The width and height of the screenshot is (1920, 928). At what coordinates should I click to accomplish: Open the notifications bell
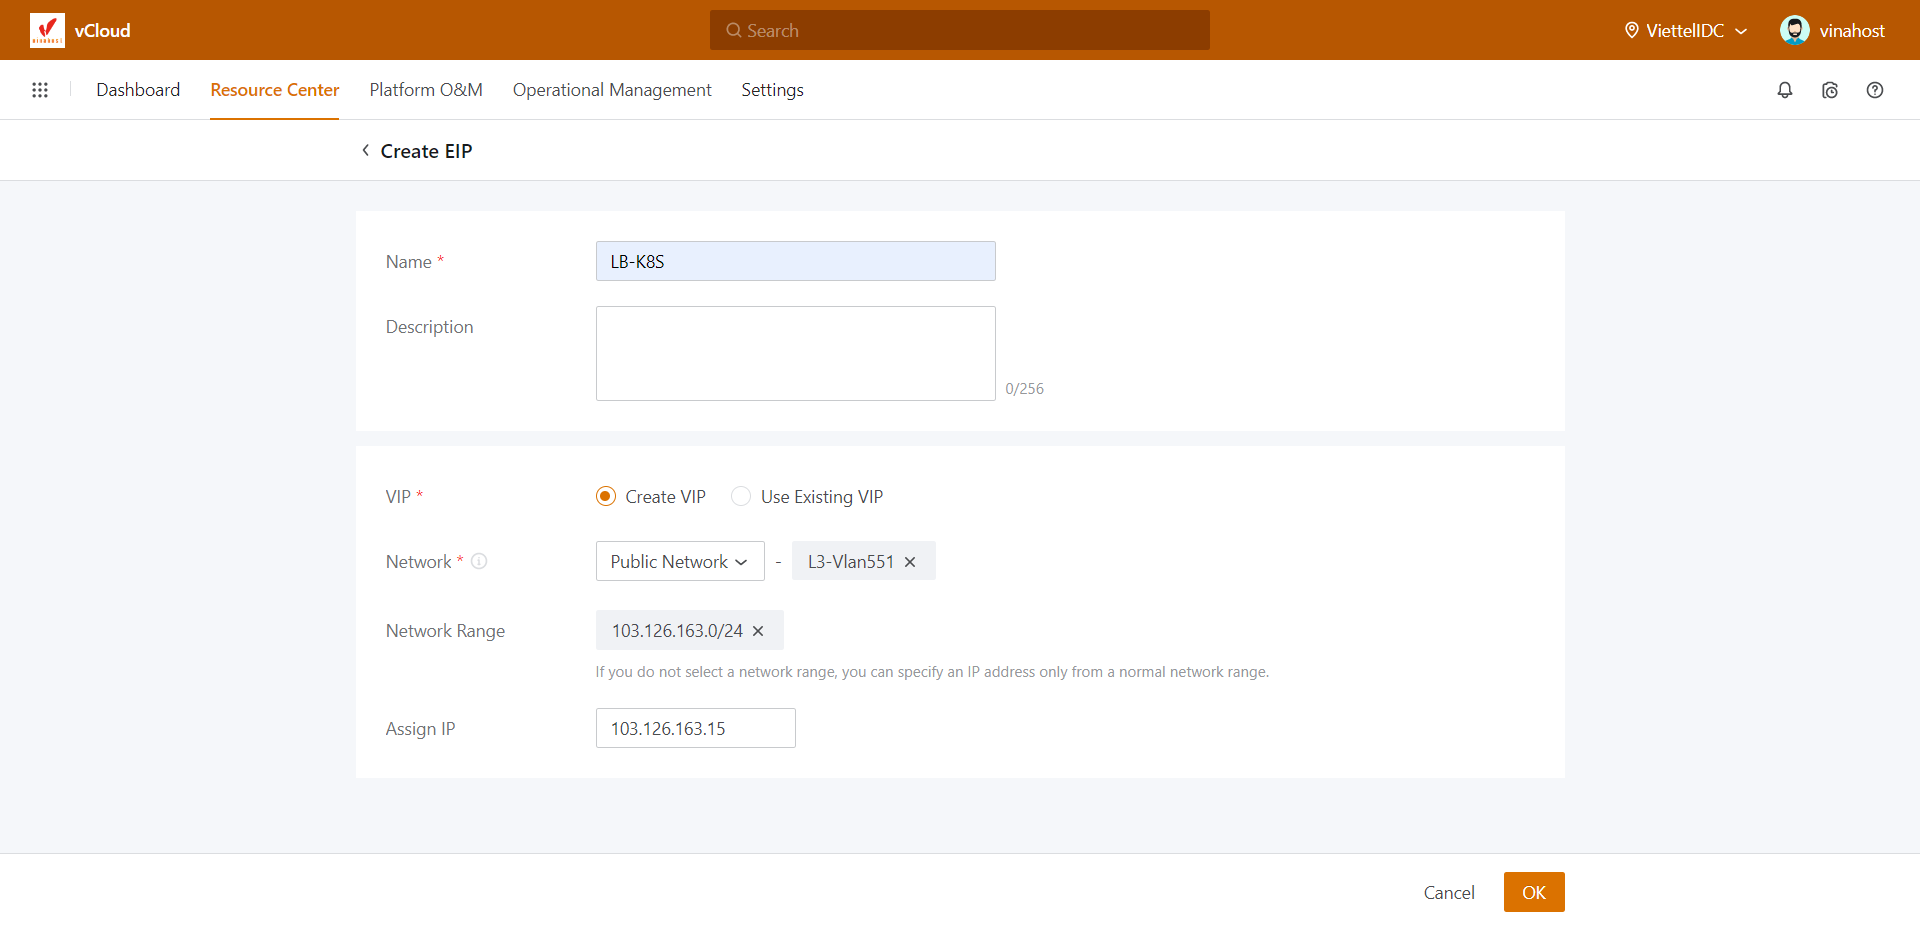click(1784, 90)
